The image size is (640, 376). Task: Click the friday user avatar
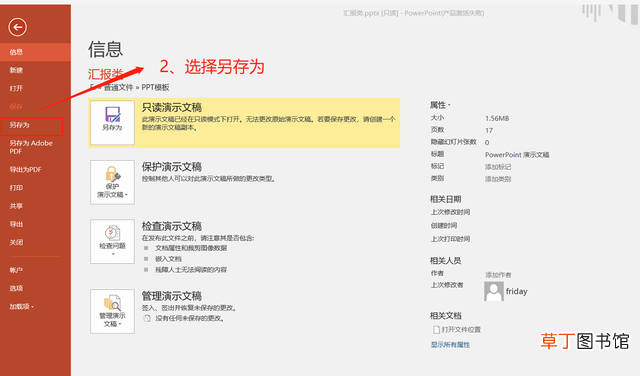pos(494,291)
